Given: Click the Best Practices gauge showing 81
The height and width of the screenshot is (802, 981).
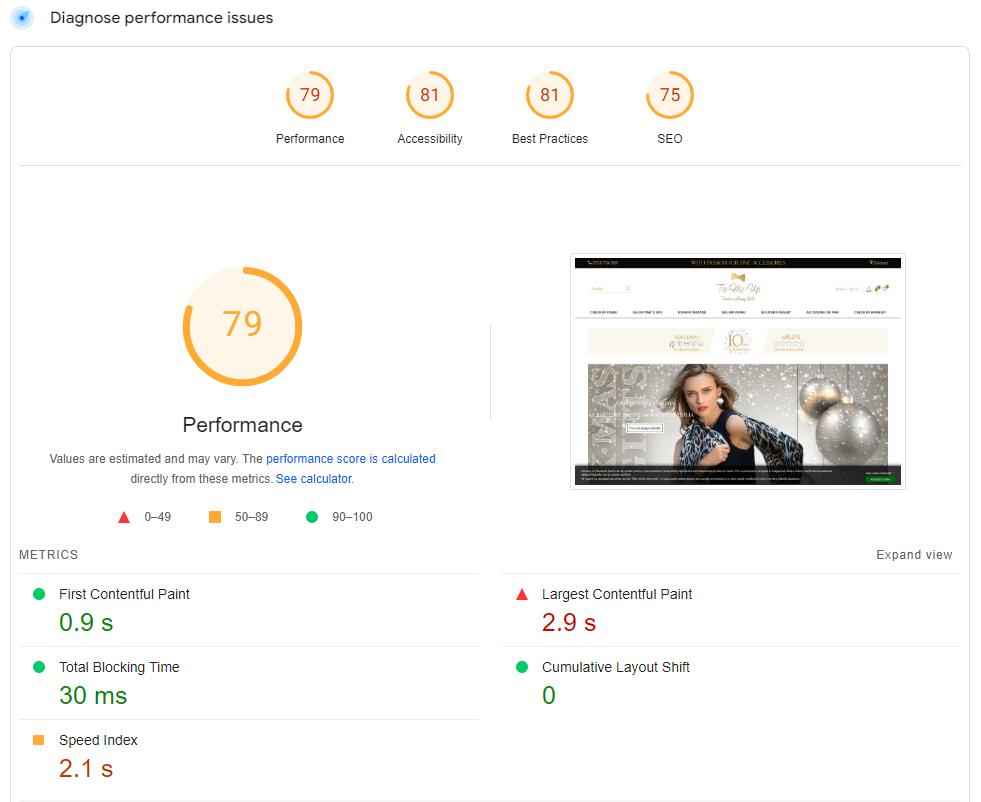Looking at the screenshot, I should coord(550,94).
